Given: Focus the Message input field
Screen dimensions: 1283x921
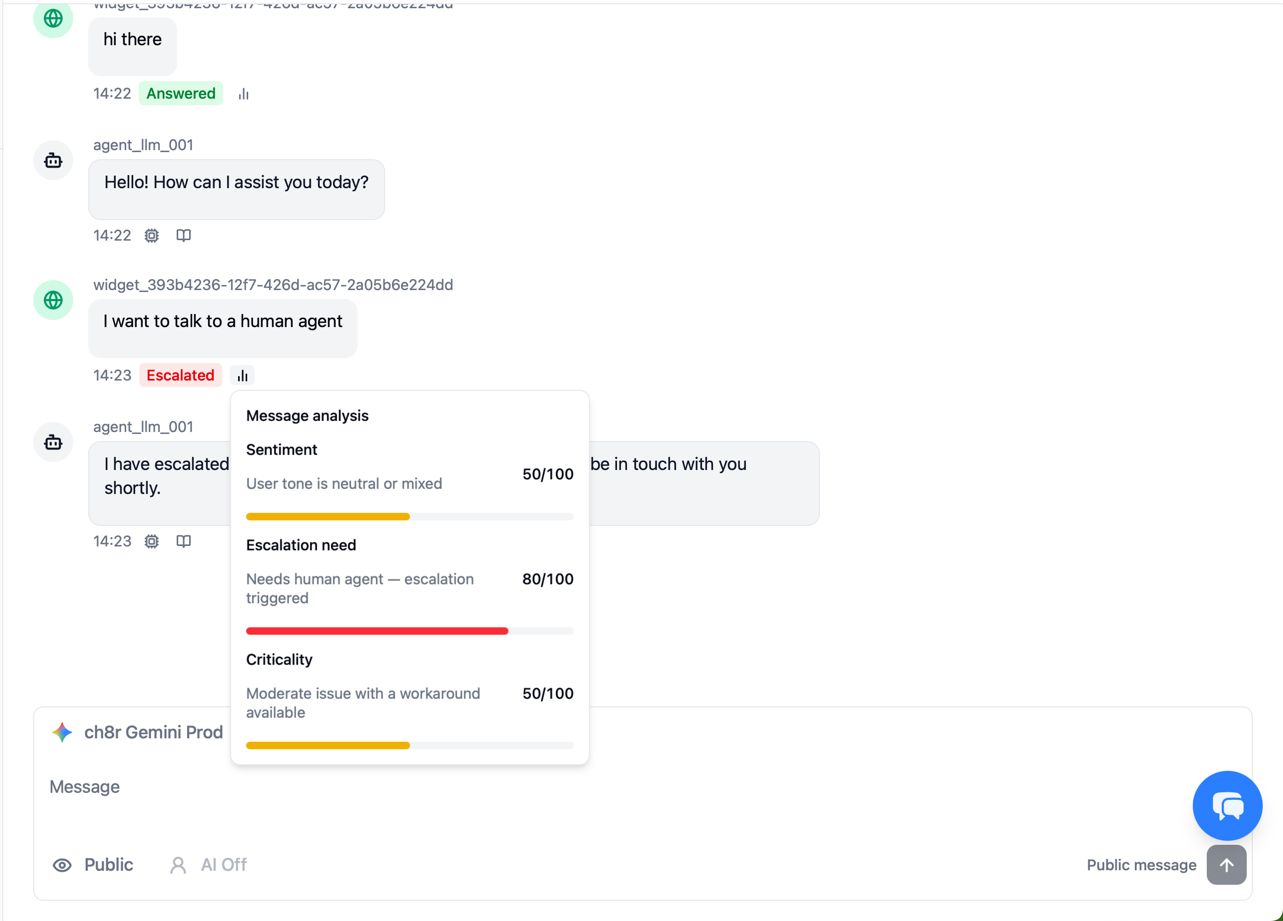Looking at the screenshot, I should click(600, 788).
